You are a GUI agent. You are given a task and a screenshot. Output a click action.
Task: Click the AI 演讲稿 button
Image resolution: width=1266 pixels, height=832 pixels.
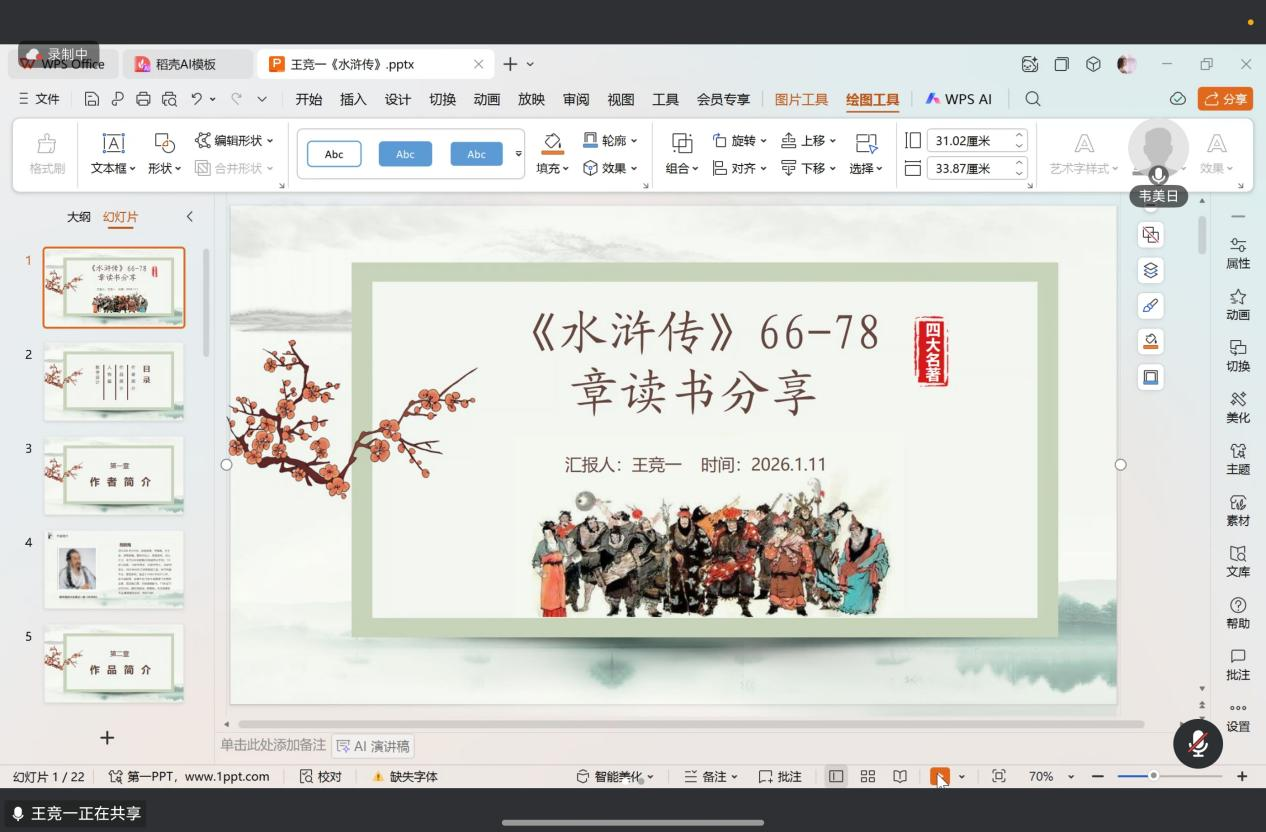(x=373, y=746)
